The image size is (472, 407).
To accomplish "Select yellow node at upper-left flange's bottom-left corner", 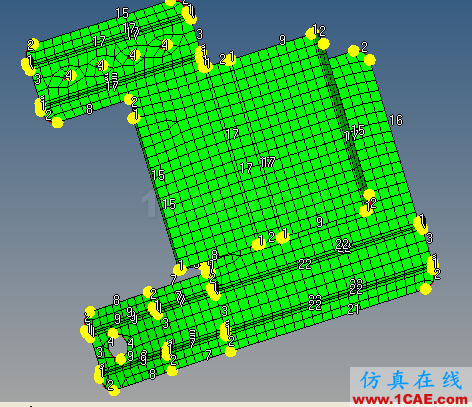I will pyautogui.click(x=58, y=122).
